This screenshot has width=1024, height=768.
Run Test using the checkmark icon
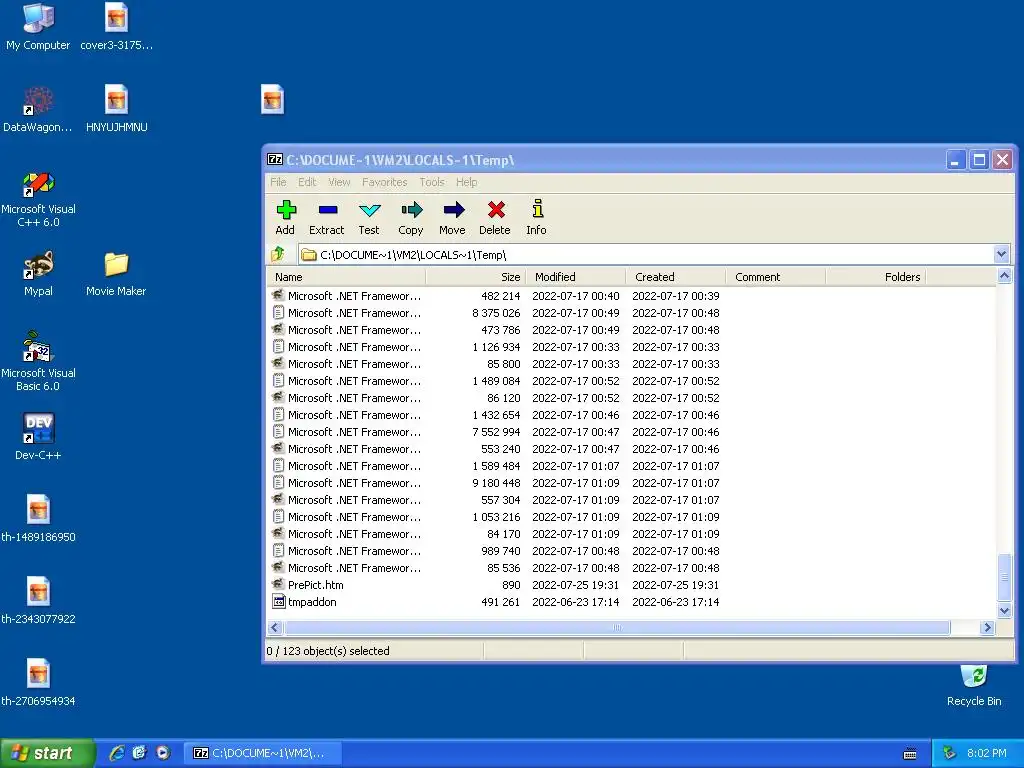369,217
